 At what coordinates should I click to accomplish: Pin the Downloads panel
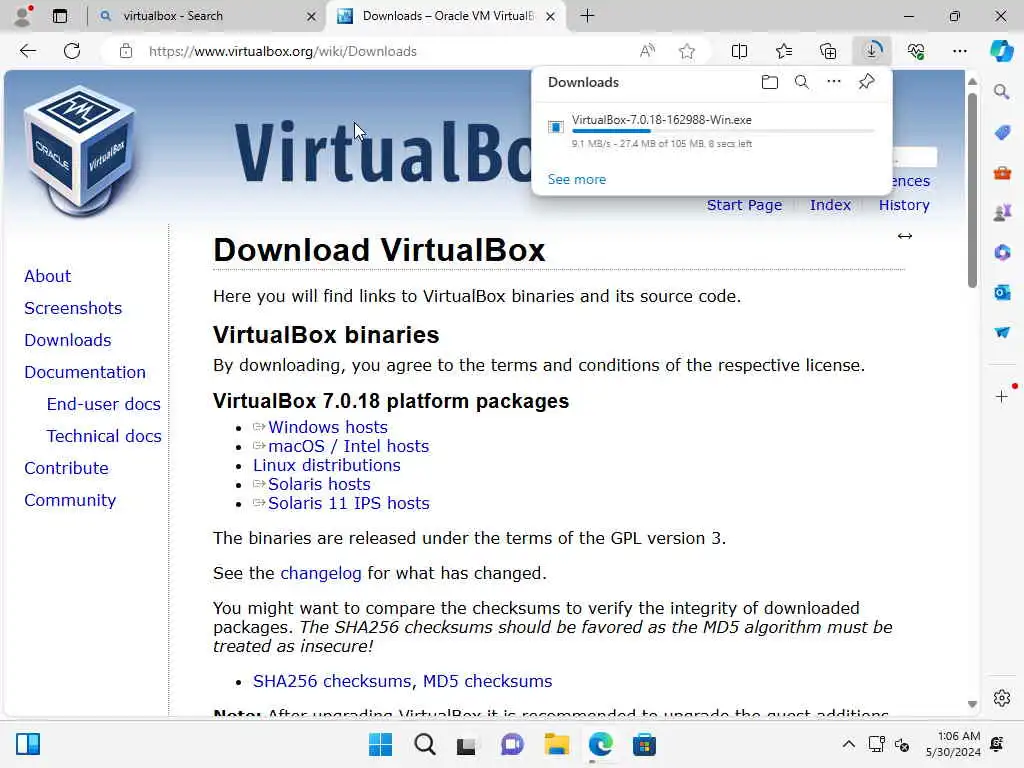pos(867,82)
